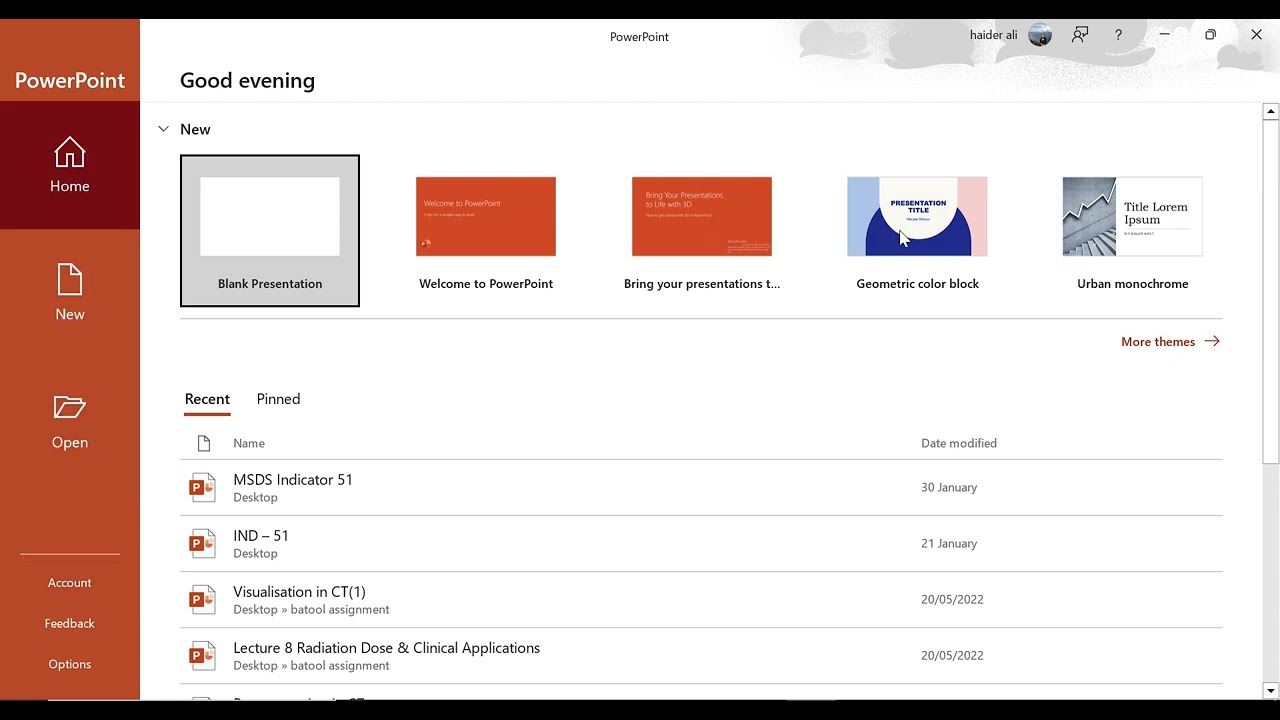
Task: Open the Home section in sidebar
Action: (70, 165)
